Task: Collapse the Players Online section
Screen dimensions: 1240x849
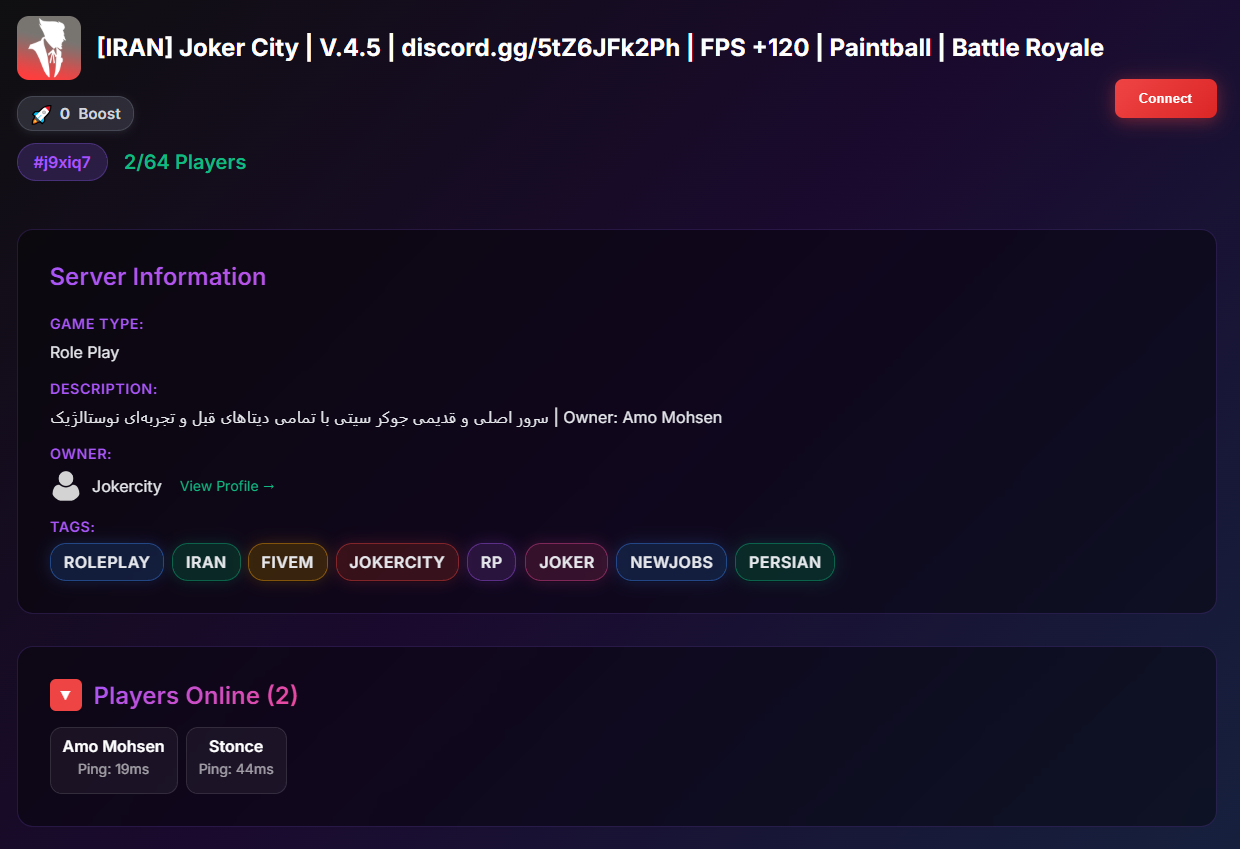Action: 66,695
